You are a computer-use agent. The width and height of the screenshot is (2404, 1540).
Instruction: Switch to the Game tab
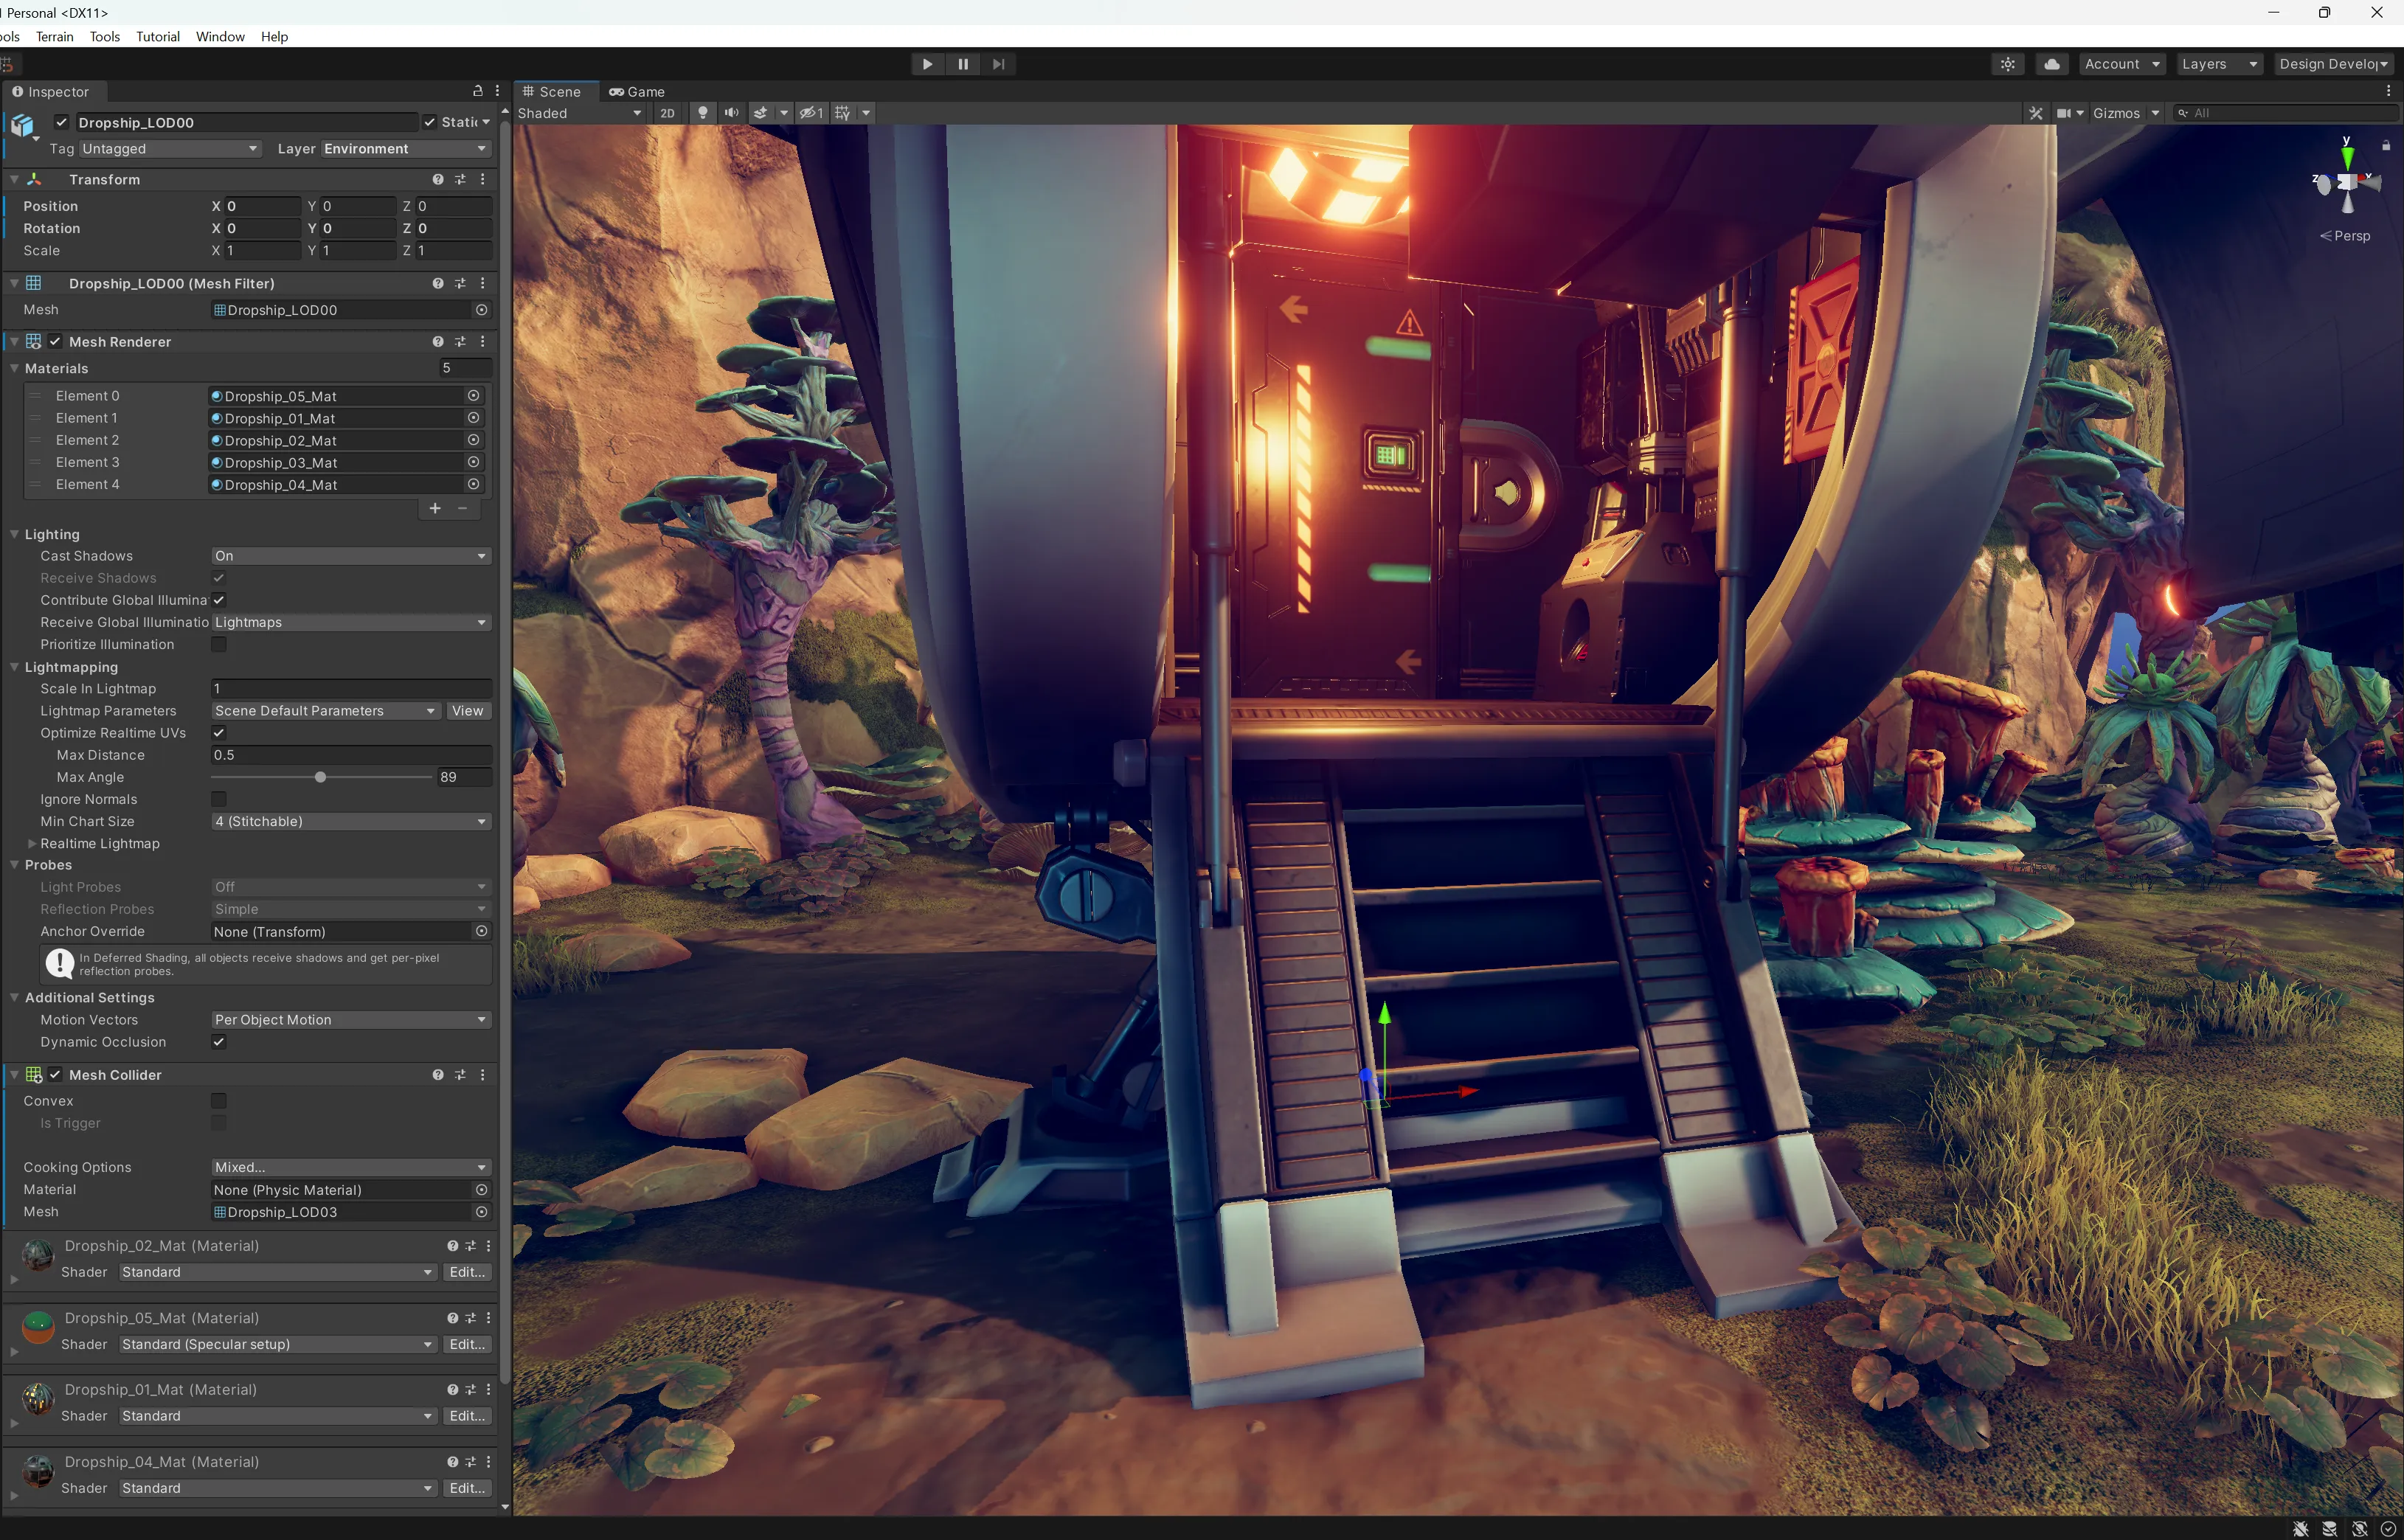[x=637, y=91]
